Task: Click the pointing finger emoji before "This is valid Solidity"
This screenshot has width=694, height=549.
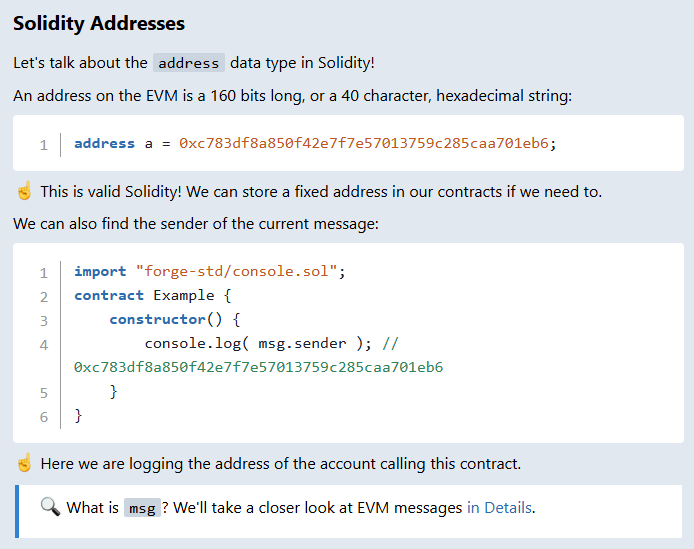Action: pos(24,191)
